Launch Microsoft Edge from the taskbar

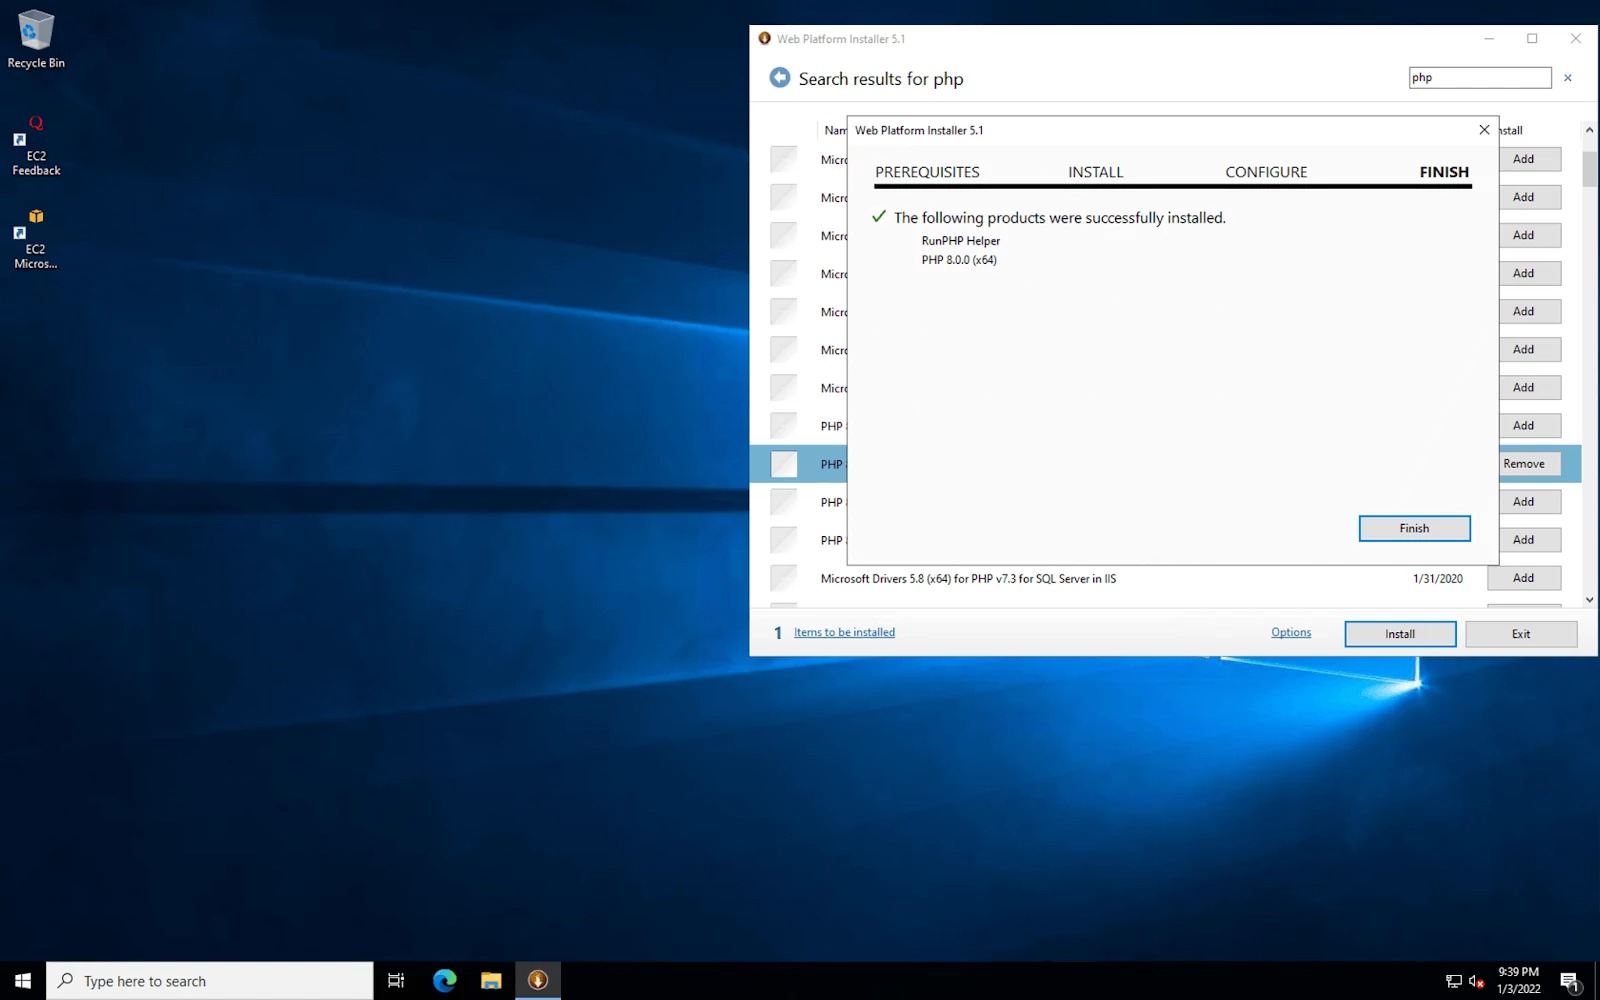[x=444, y=981]
